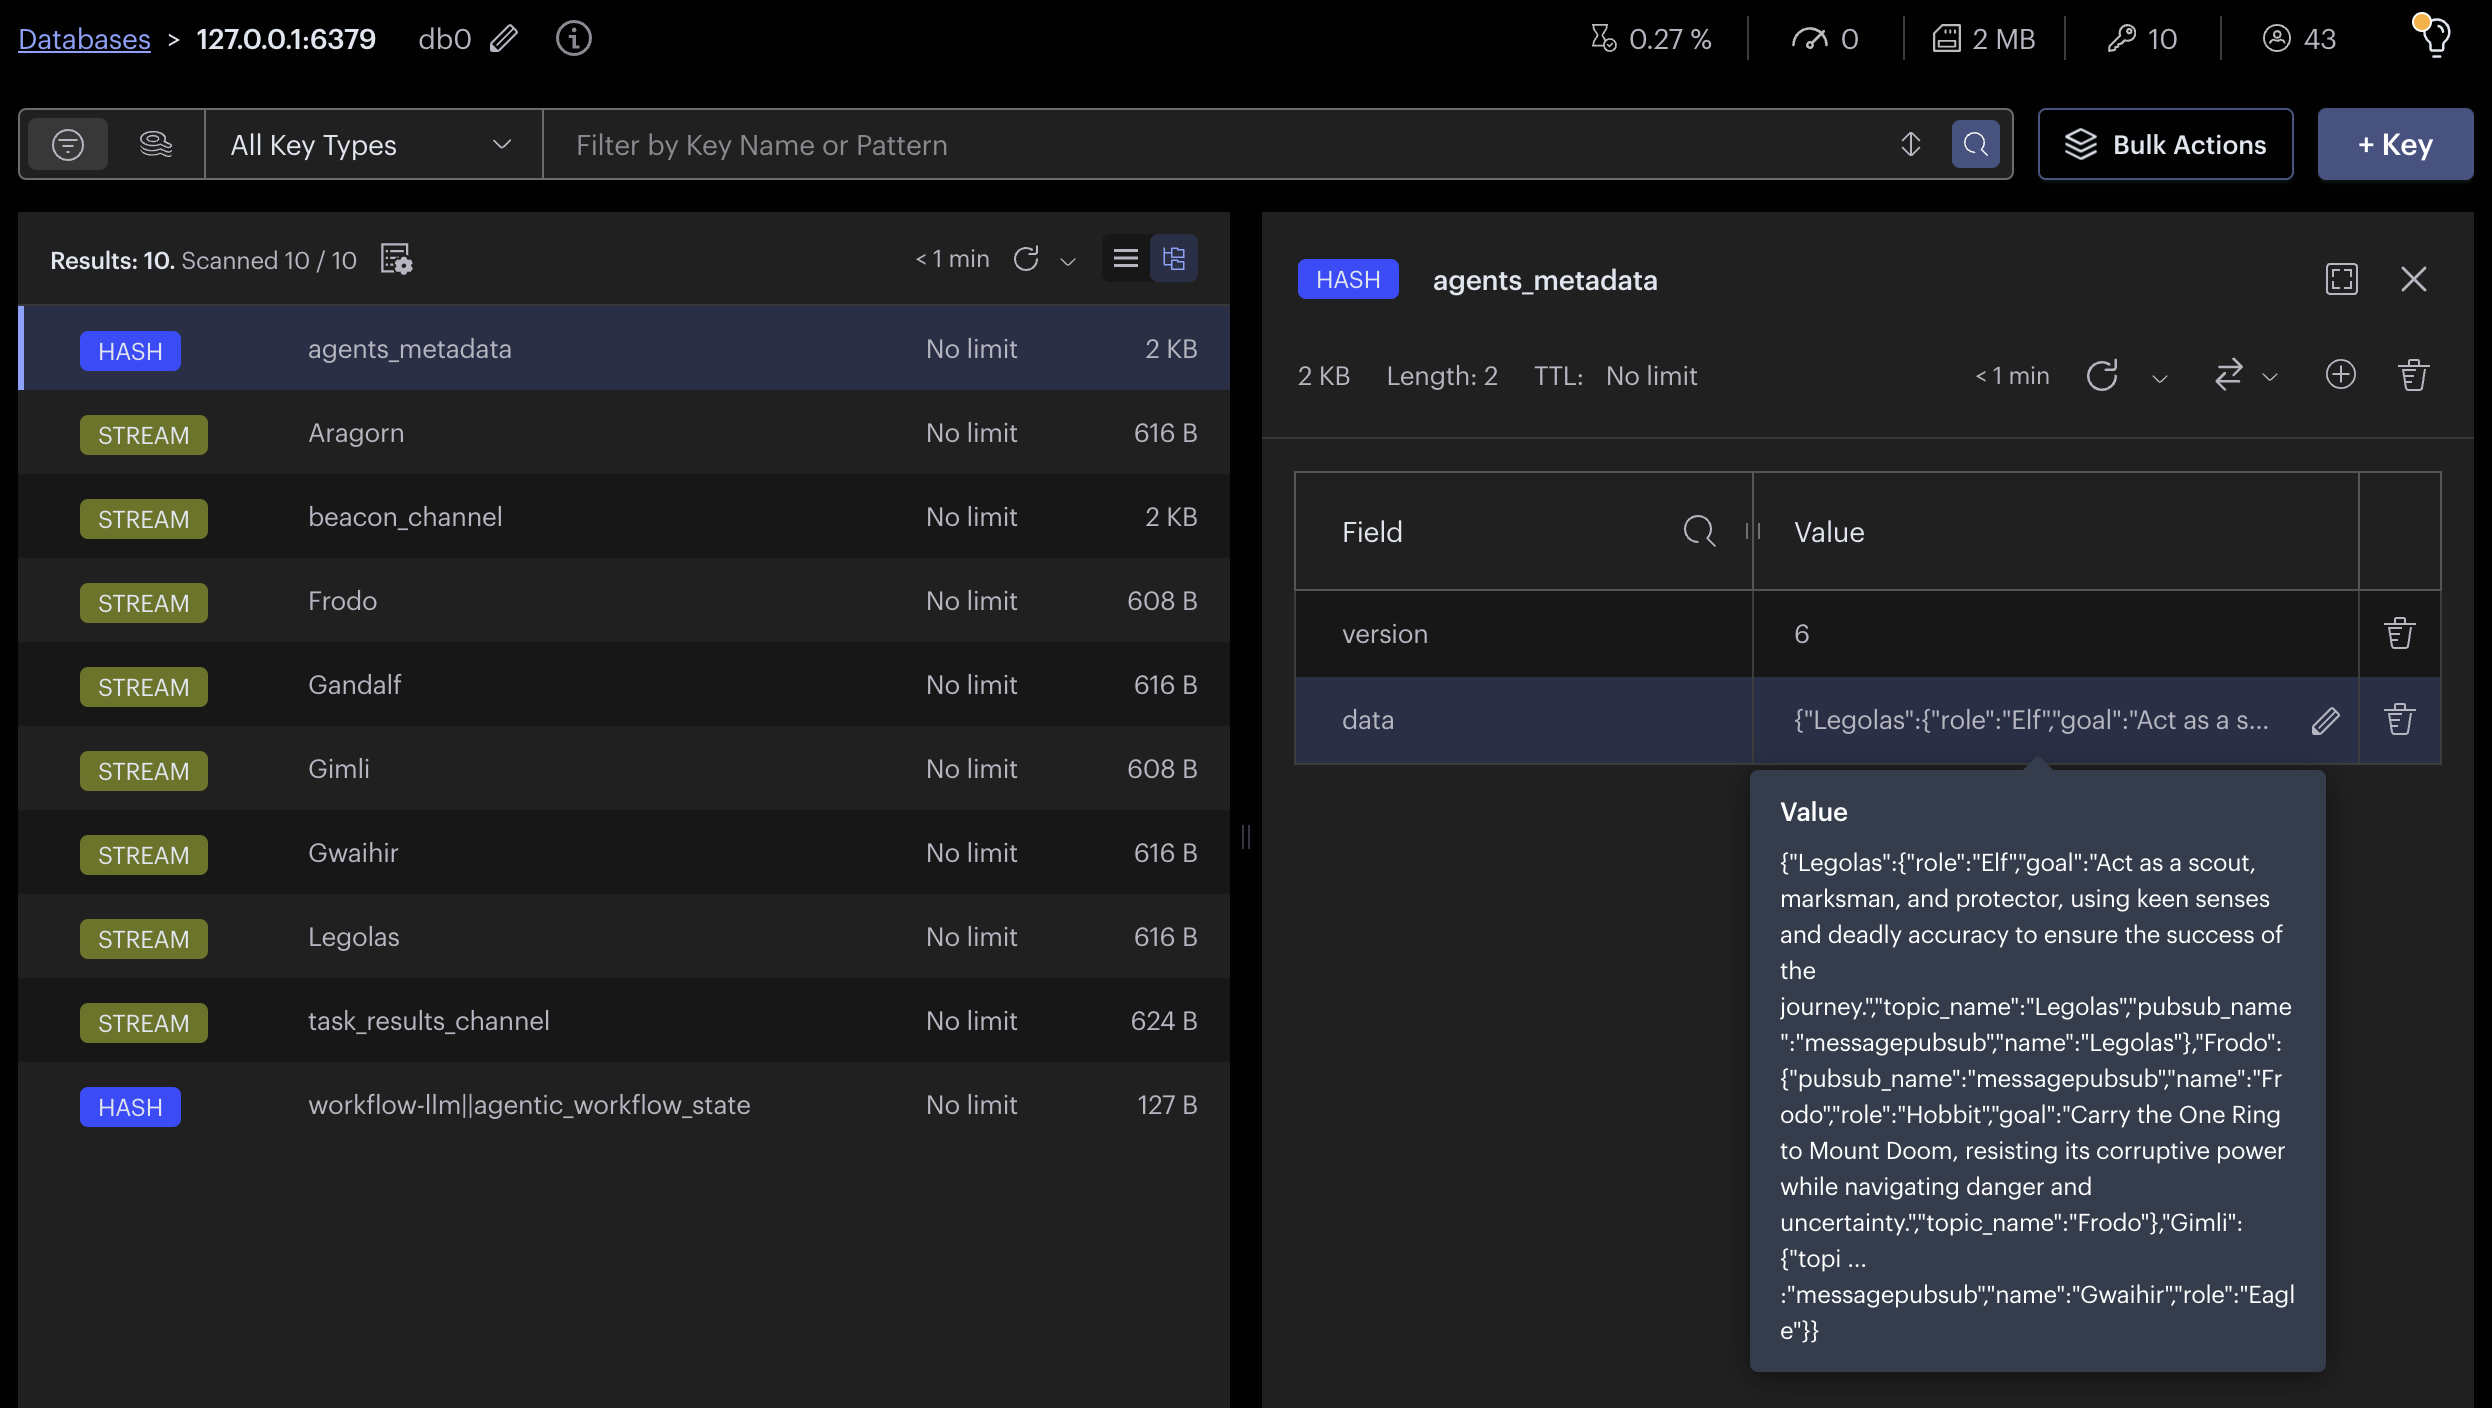Go back to Databases link
The height and width of the screenshot is (1408, 2492).
pyautogui.click(x=84, y=39)
